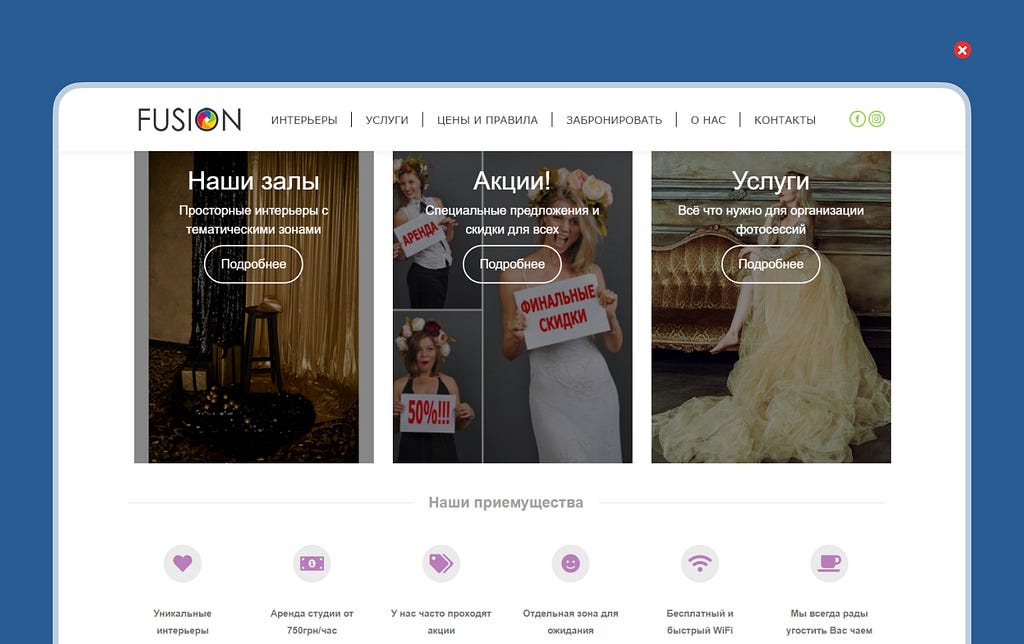Click the smiley face icon

[571, 563]
